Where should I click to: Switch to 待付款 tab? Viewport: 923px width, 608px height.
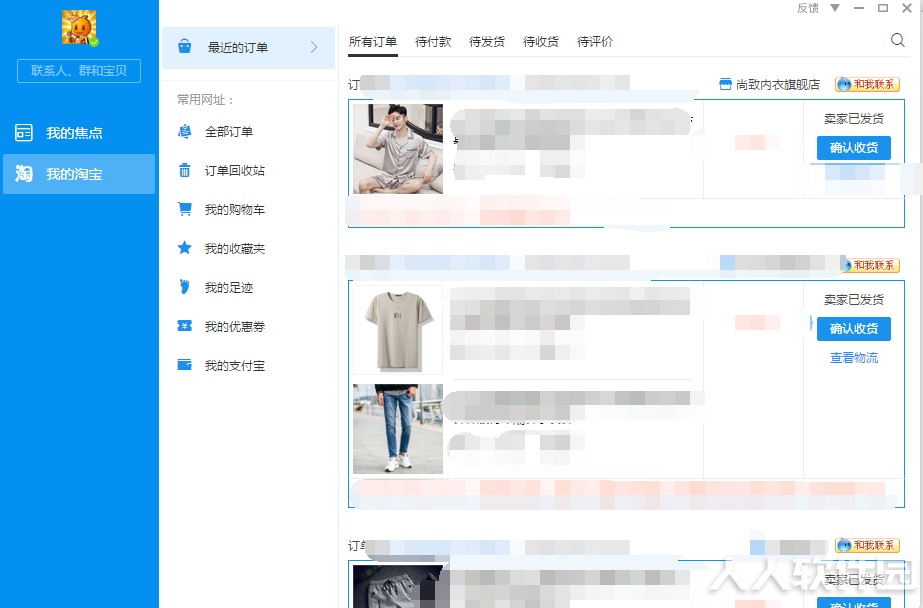tap(433, 42)
